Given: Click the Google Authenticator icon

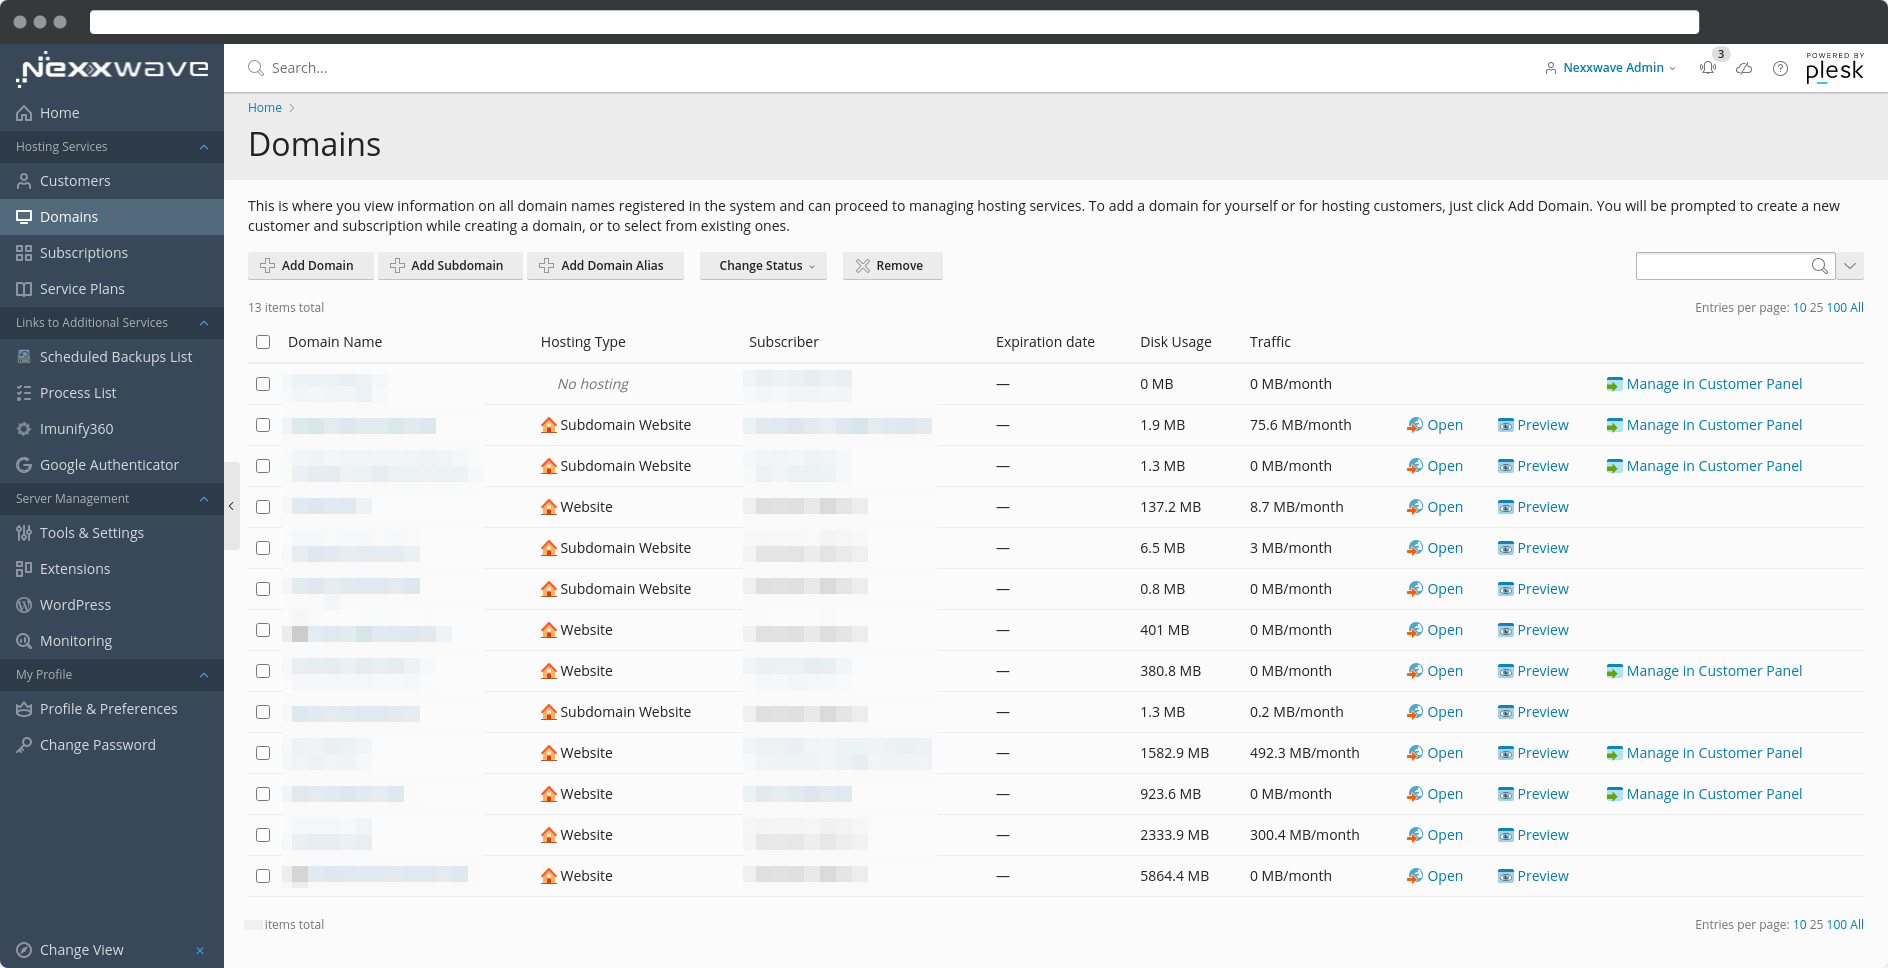Looking at the screenshot, I should (24, 465).
